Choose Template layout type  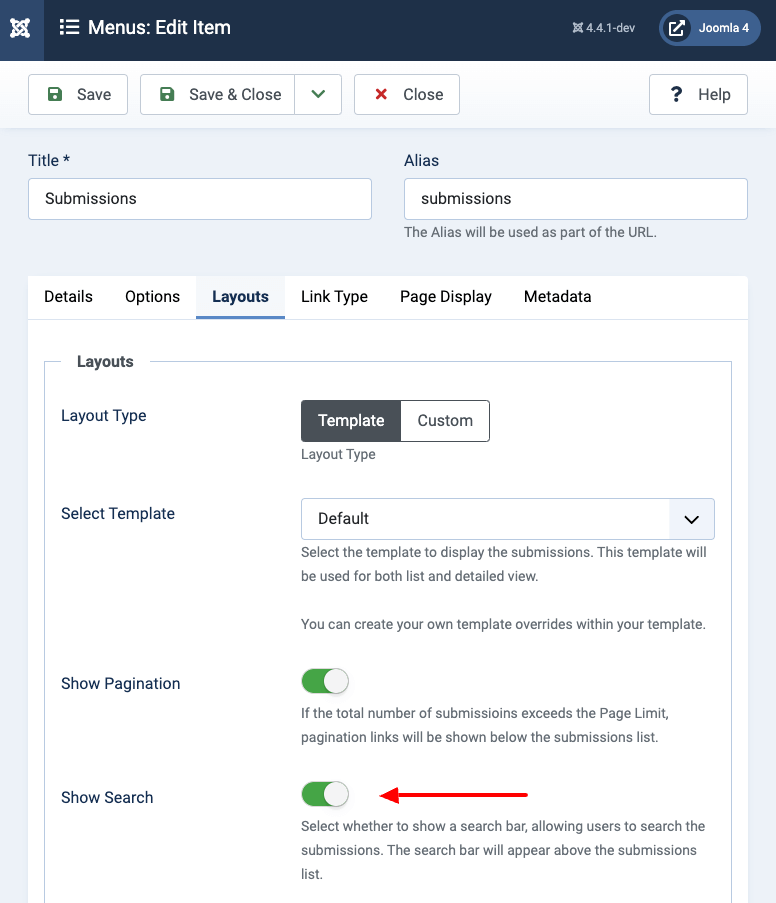click(351, 421)
